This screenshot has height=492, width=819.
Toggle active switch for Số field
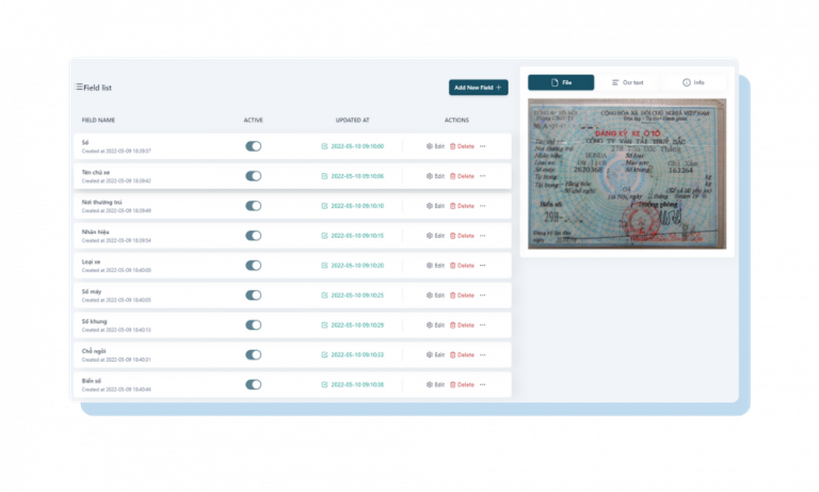(x=253, y=146)
